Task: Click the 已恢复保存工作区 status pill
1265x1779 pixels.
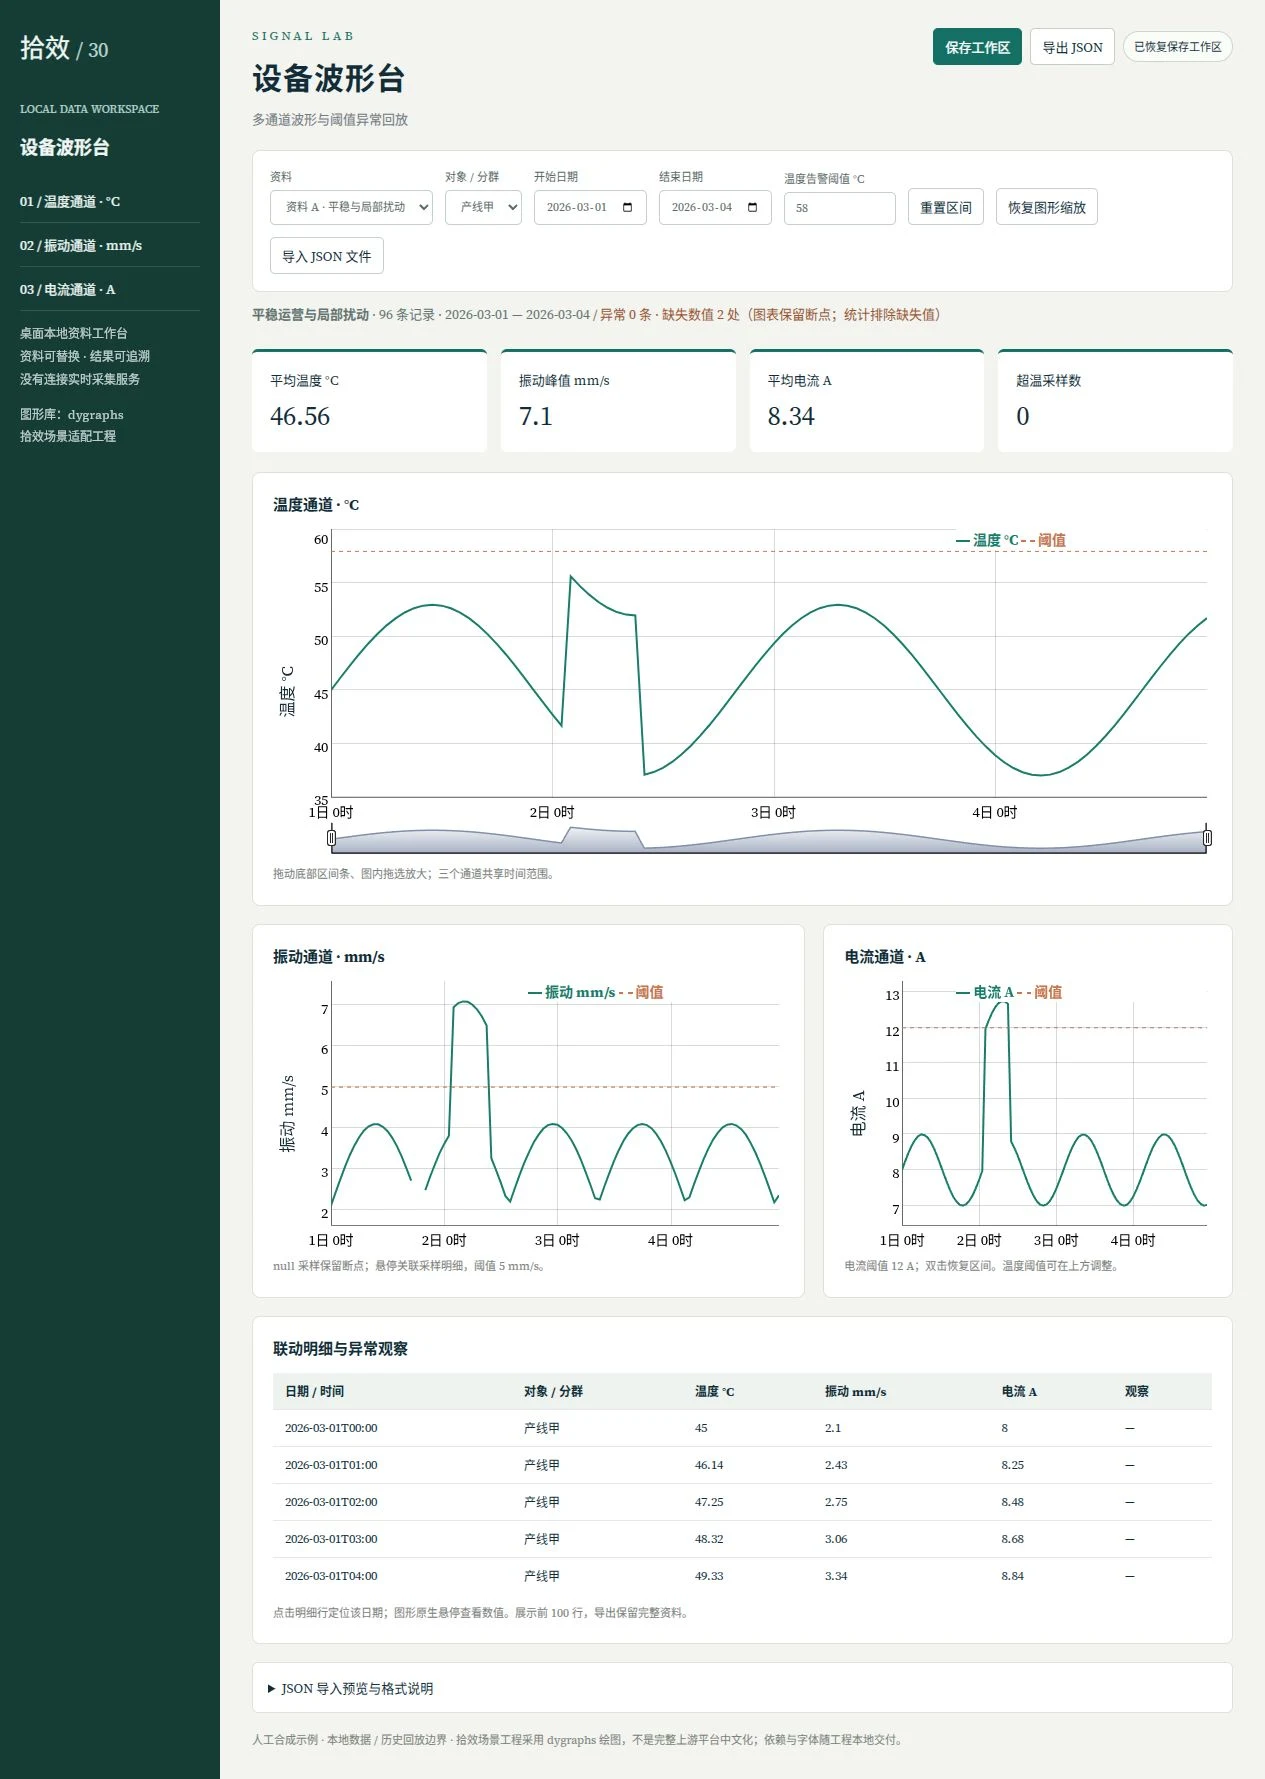Action: pyautogui.click(x=1178, y=47)
